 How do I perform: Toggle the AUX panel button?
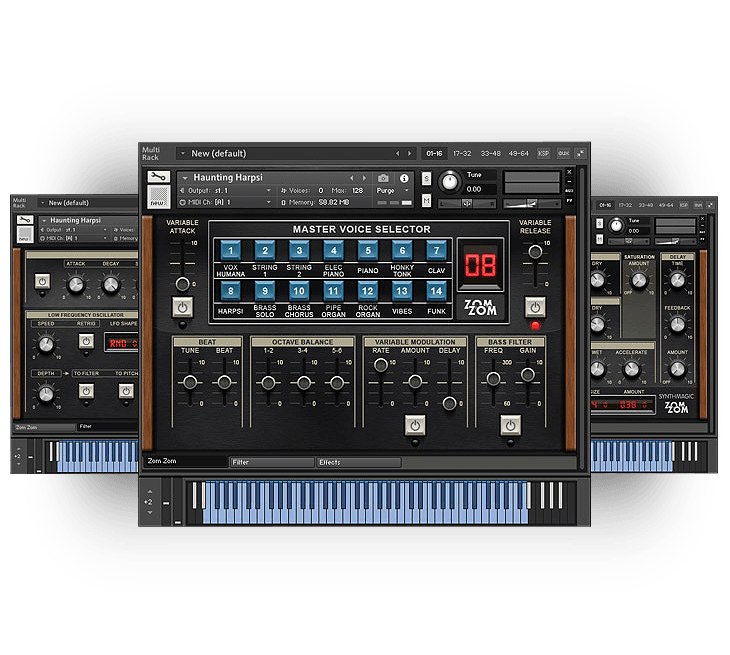click(x=563, y=153)
